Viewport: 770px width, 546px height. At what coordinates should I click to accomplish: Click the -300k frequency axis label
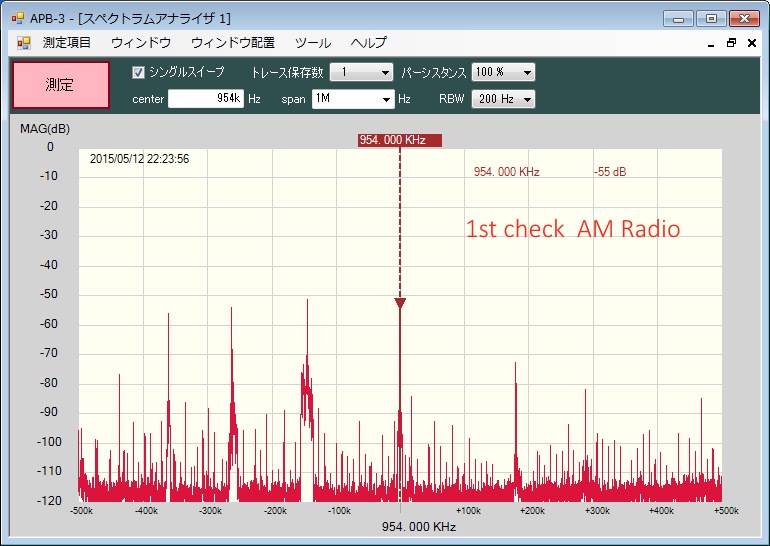tap(210, 511)
